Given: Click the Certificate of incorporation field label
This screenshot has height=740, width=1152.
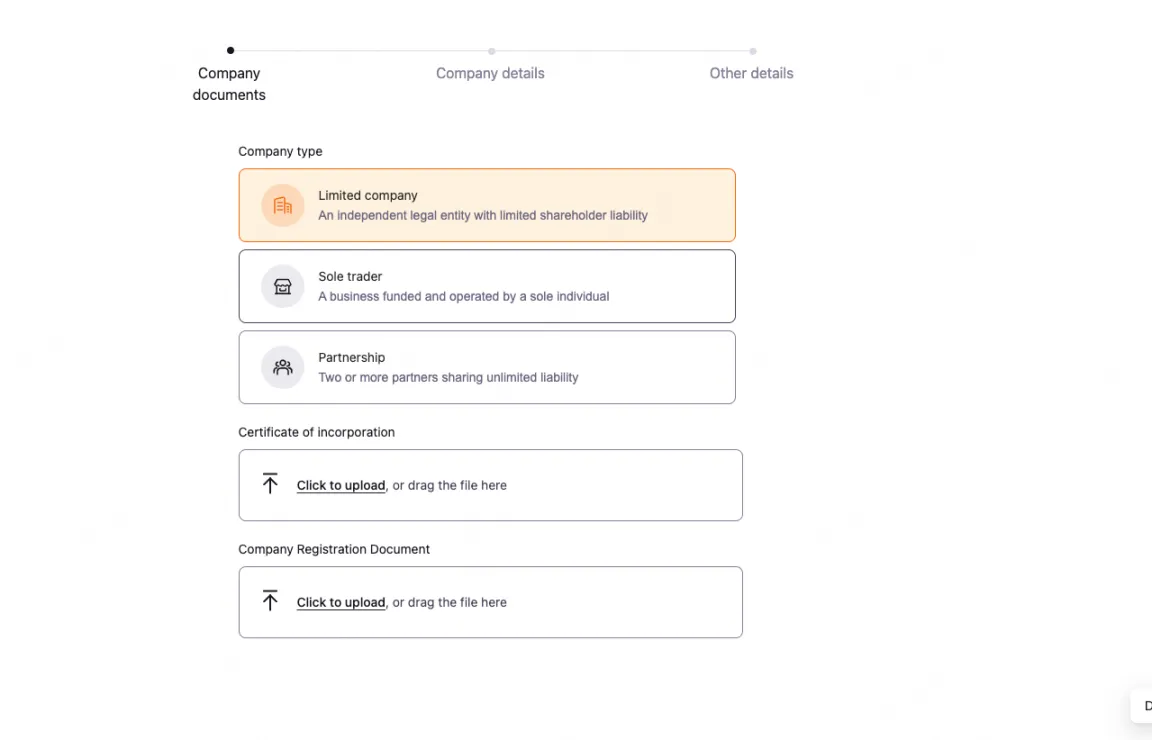Looking at the screenshot, I should (316, 432).
